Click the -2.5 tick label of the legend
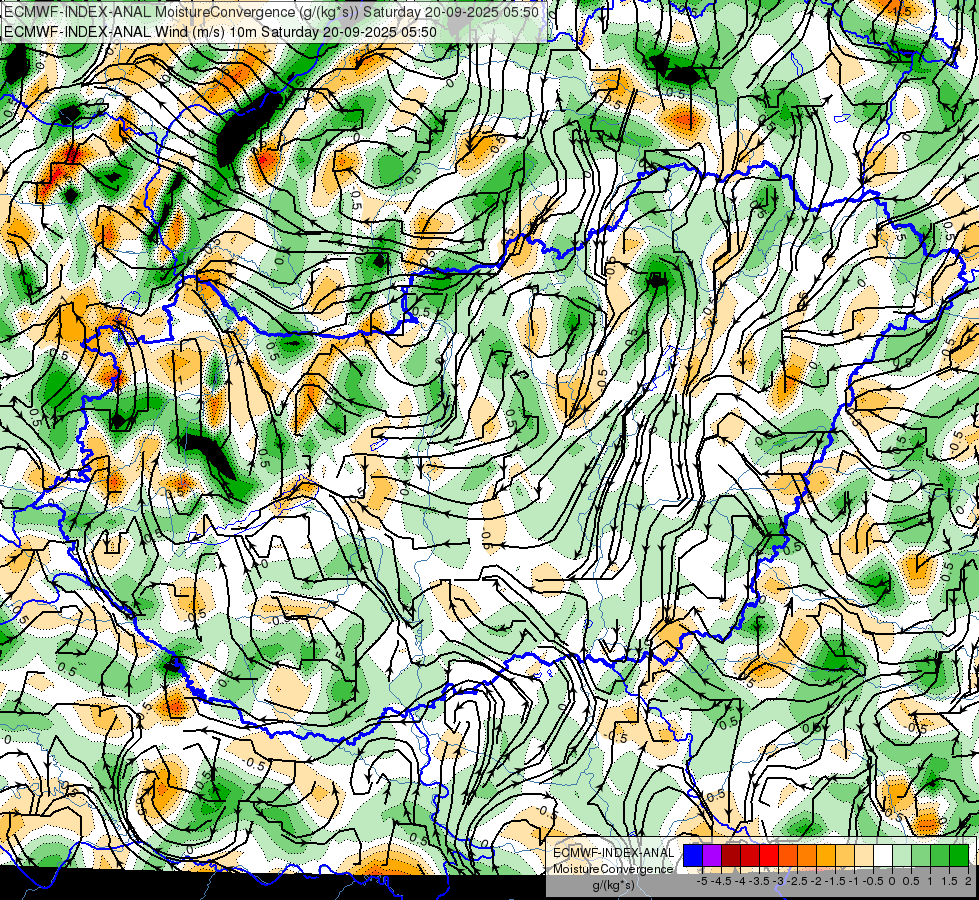979x900 pixels. point(797,881)
